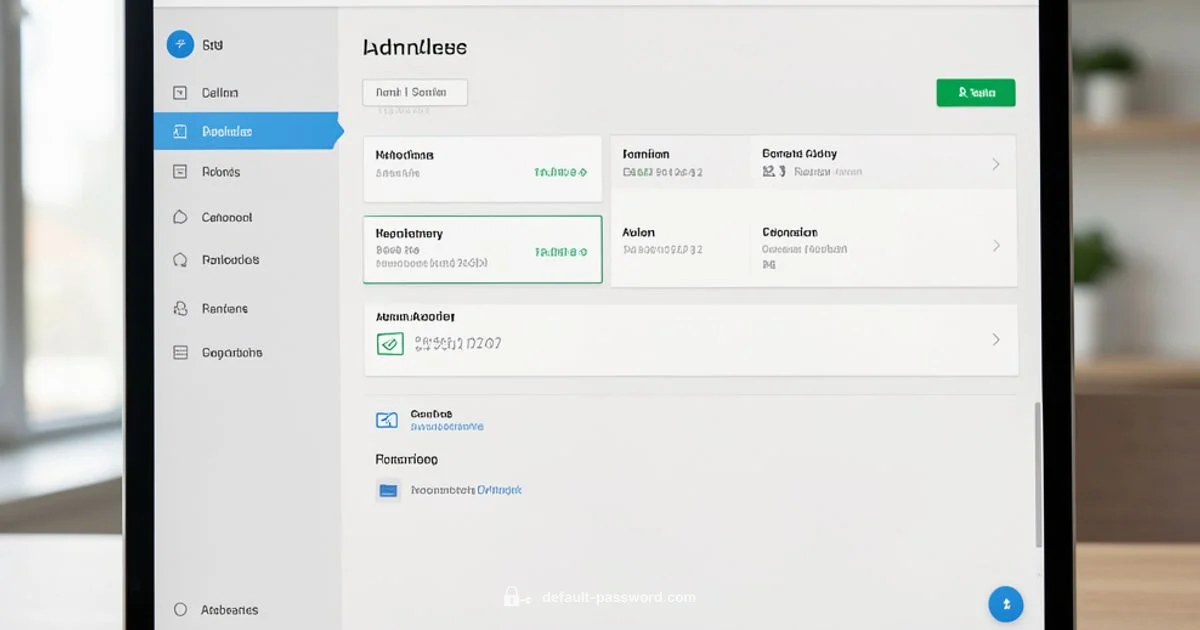1200x630 pixels.
Task: Click the blue circular upload button bottom right
Action: pyautogui.click(x=1006, y=604)
